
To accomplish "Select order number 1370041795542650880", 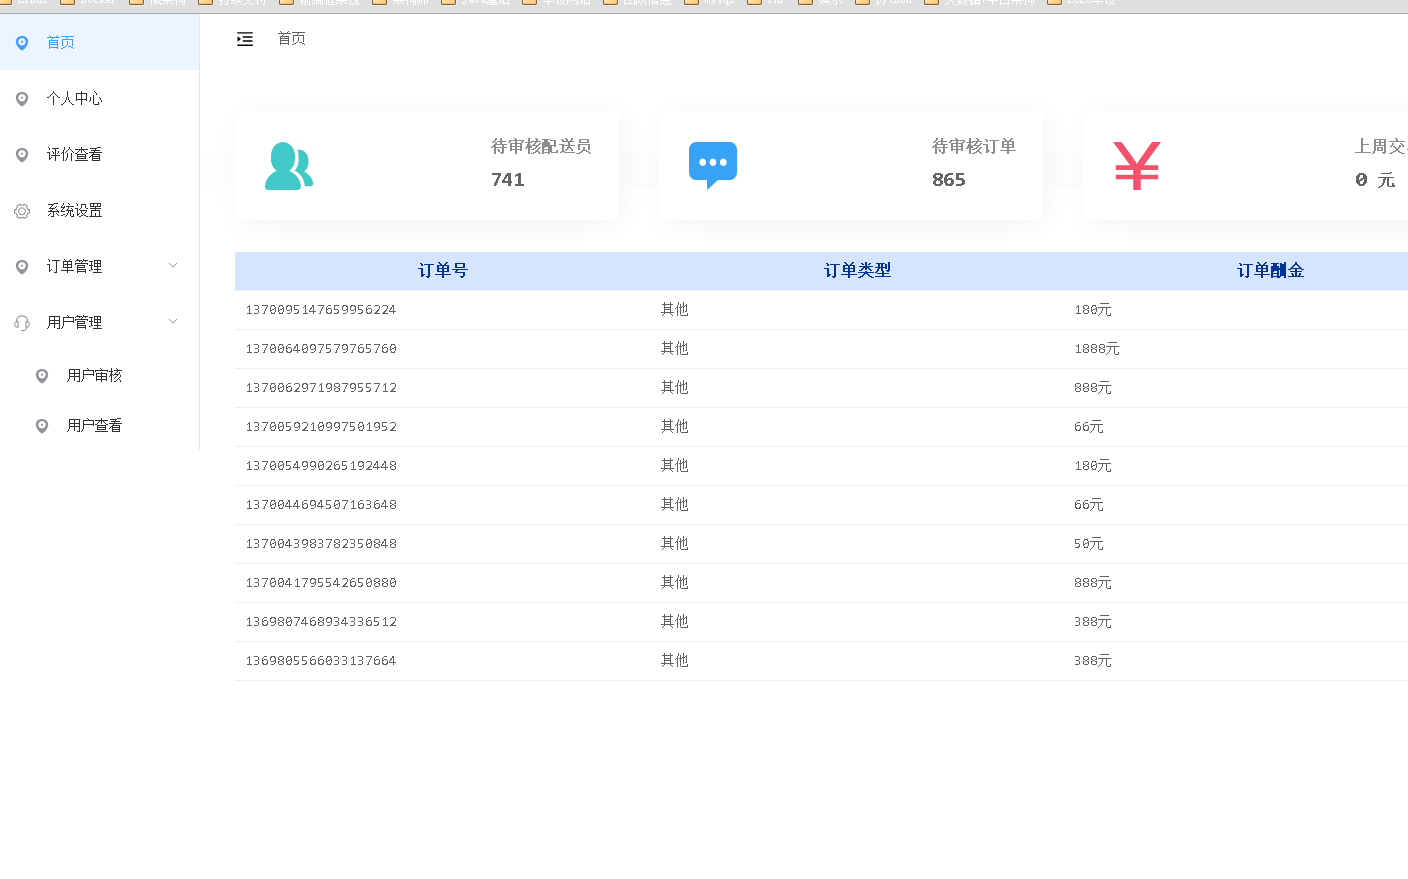I will (x=321, y=583).
